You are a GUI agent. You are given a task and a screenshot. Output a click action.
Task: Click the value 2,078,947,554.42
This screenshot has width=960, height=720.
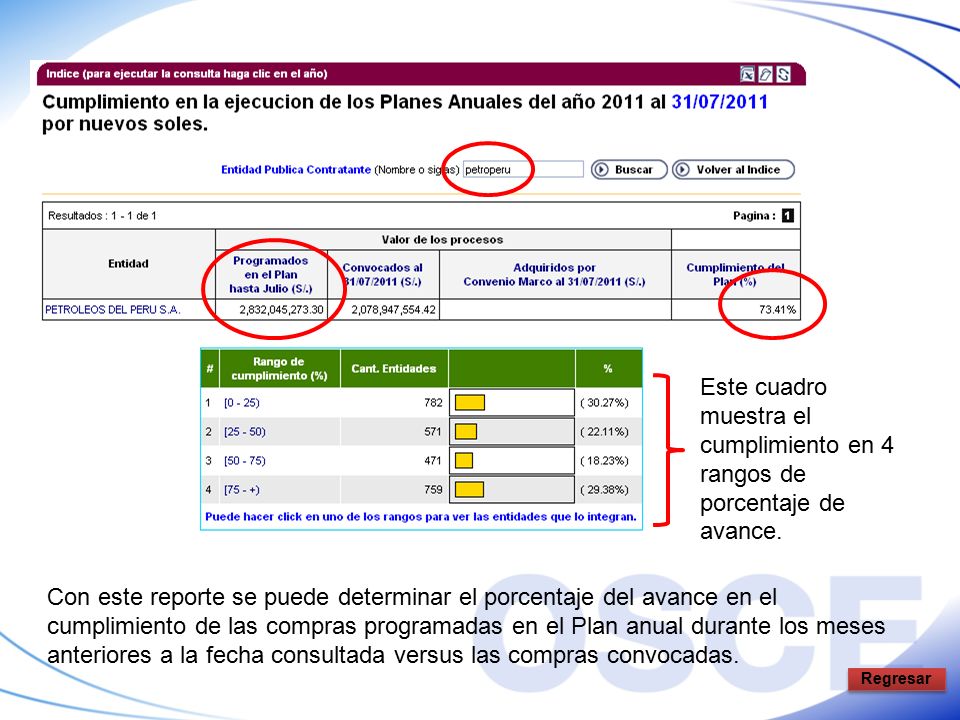click(394, 310)
